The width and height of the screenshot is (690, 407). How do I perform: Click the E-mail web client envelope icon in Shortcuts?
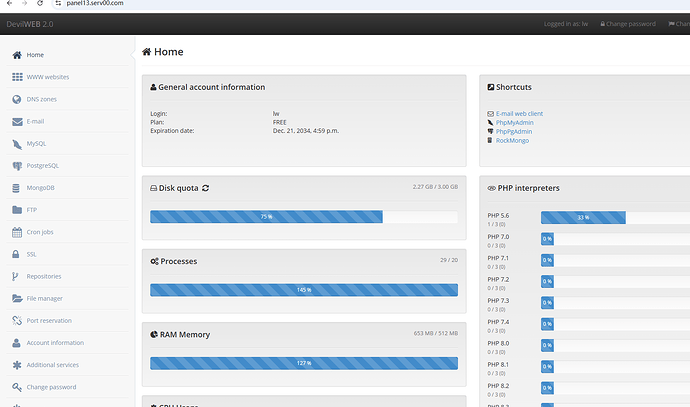click(490, 114)
